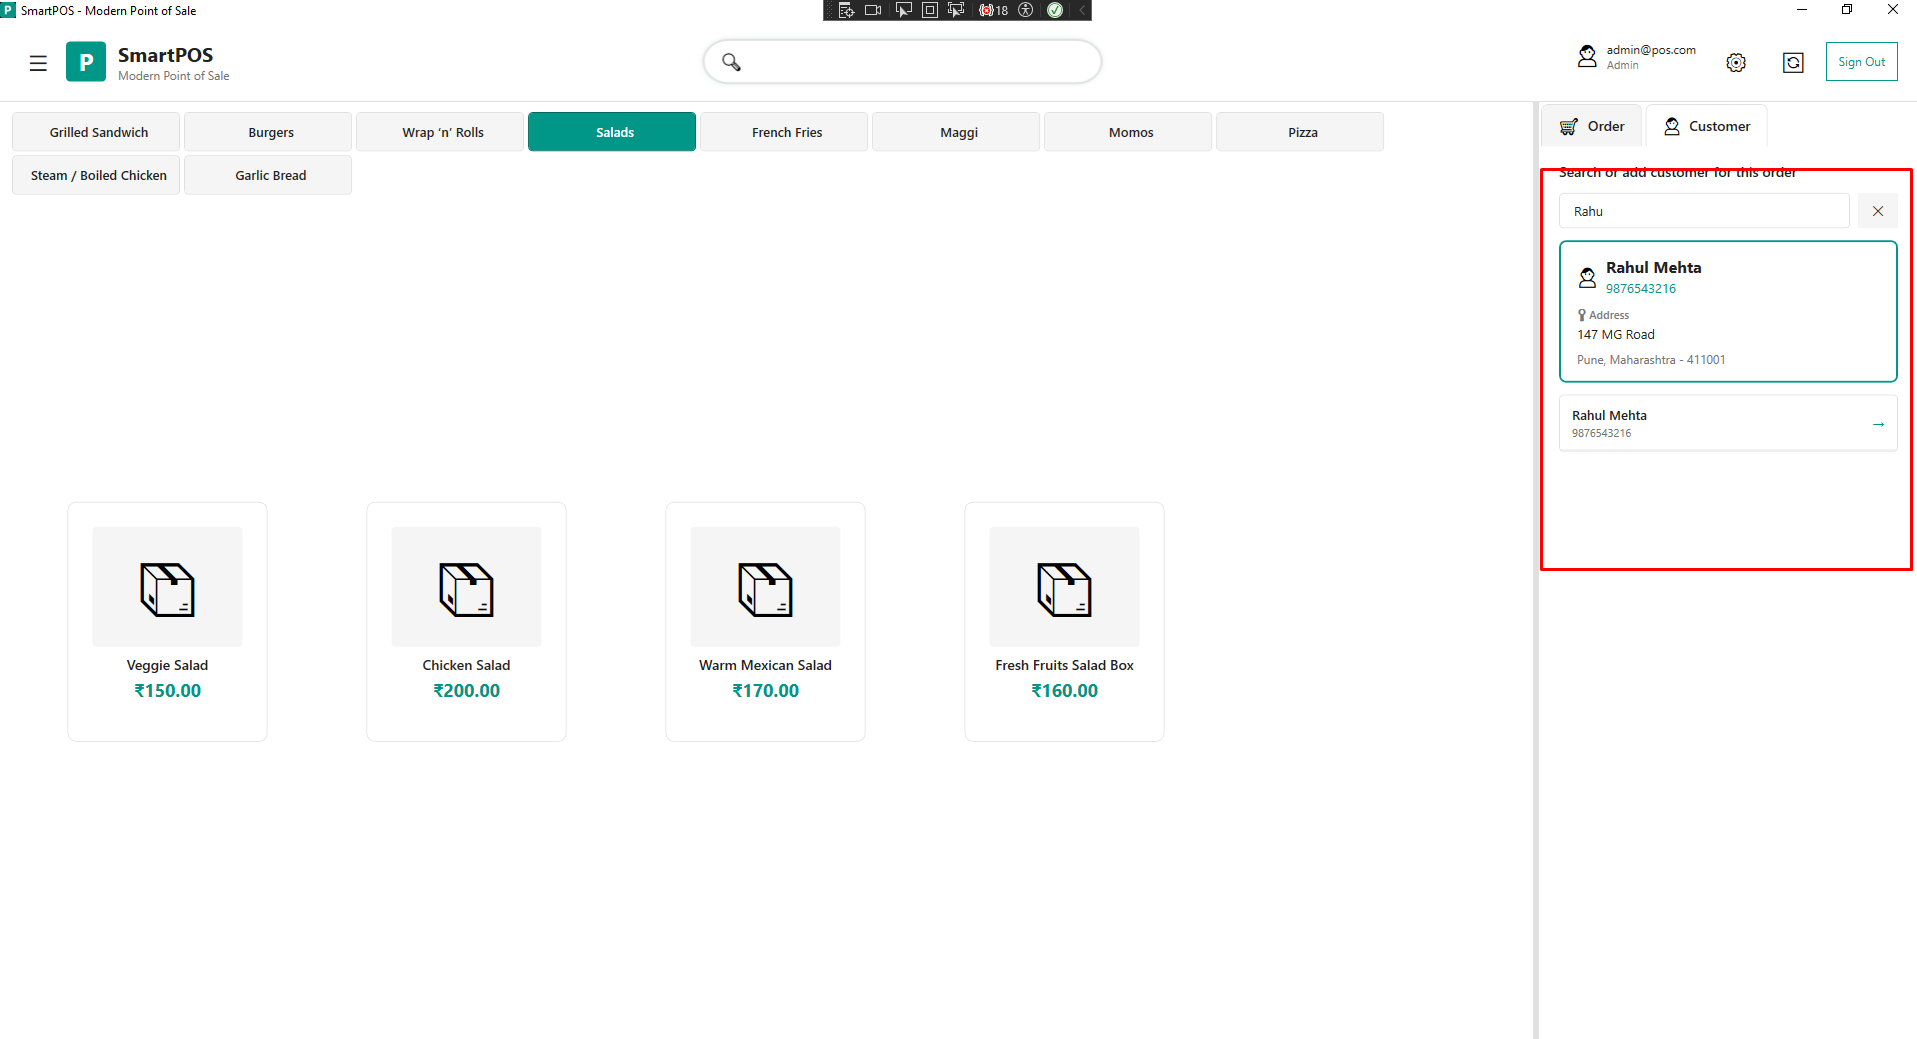Click the refresh sync icon
The height and width of the screenshot is (1039, 1917).
(1793, 62)
